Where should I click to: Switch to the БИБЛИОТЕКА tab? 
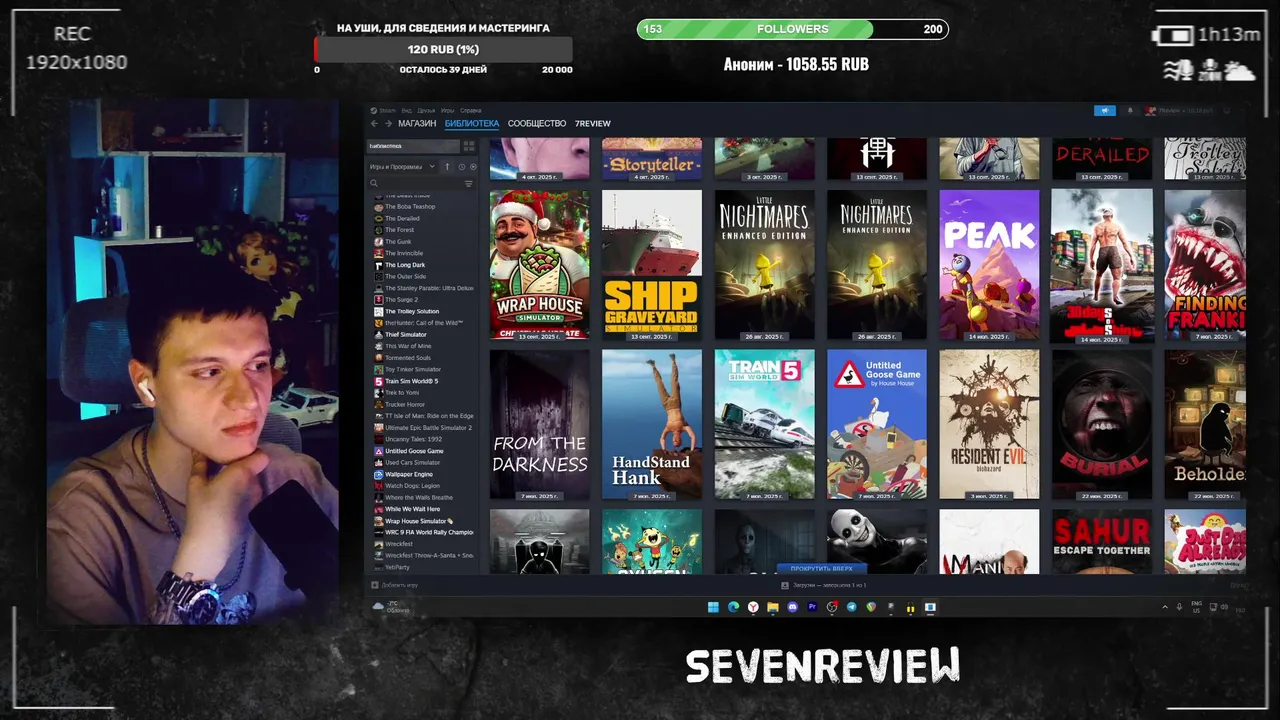tap(472, 124)
